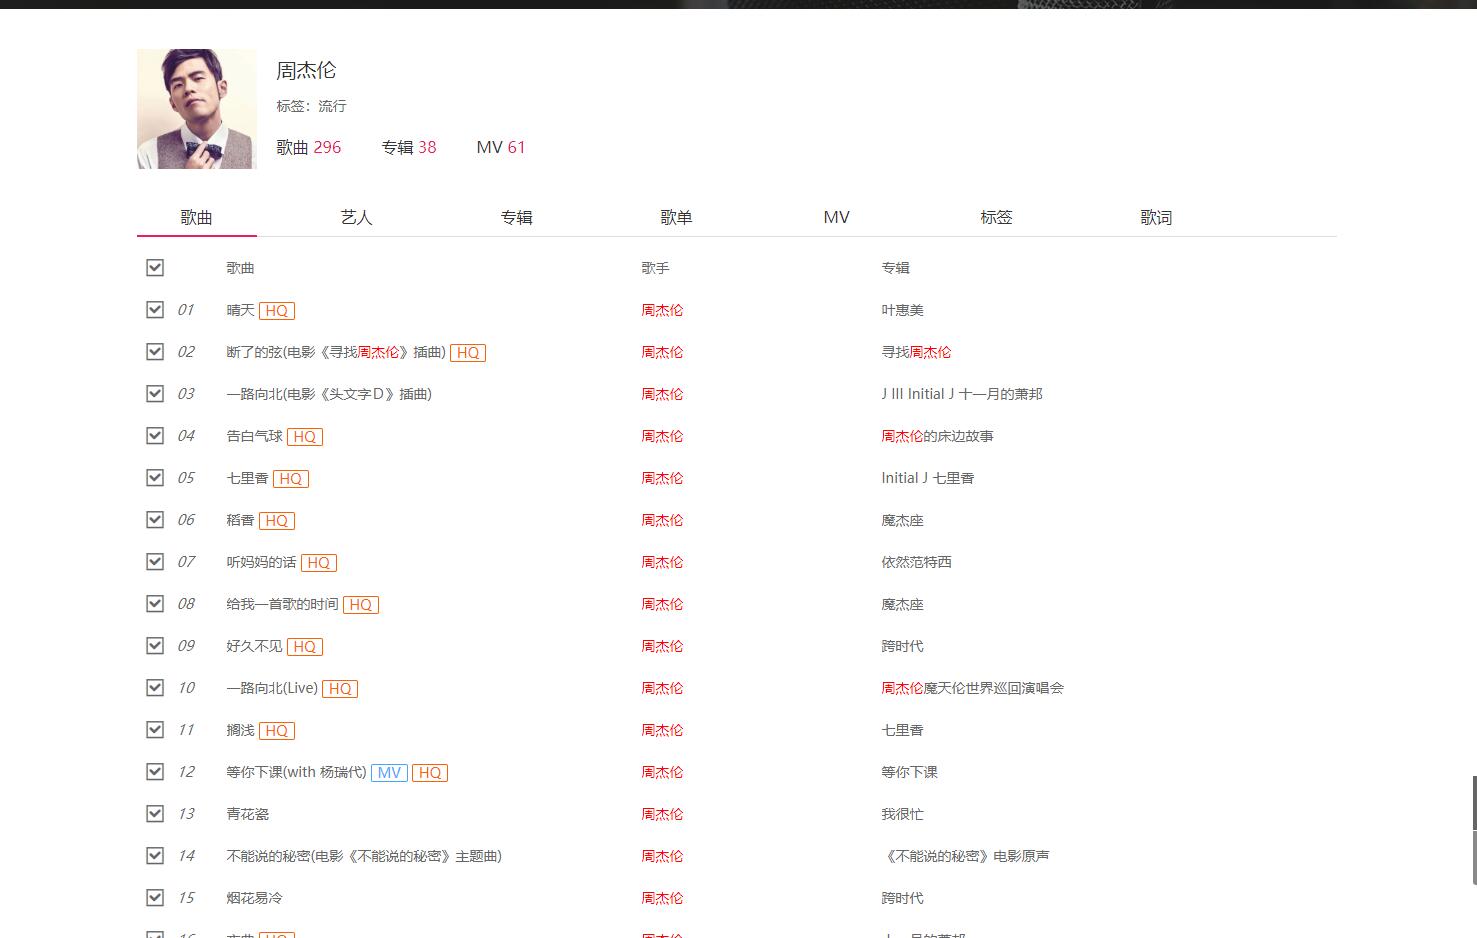This screenshot has height=938, width=1477.
Task: Toggle the select-all checkbox in header row
Action: pos(155,267)
